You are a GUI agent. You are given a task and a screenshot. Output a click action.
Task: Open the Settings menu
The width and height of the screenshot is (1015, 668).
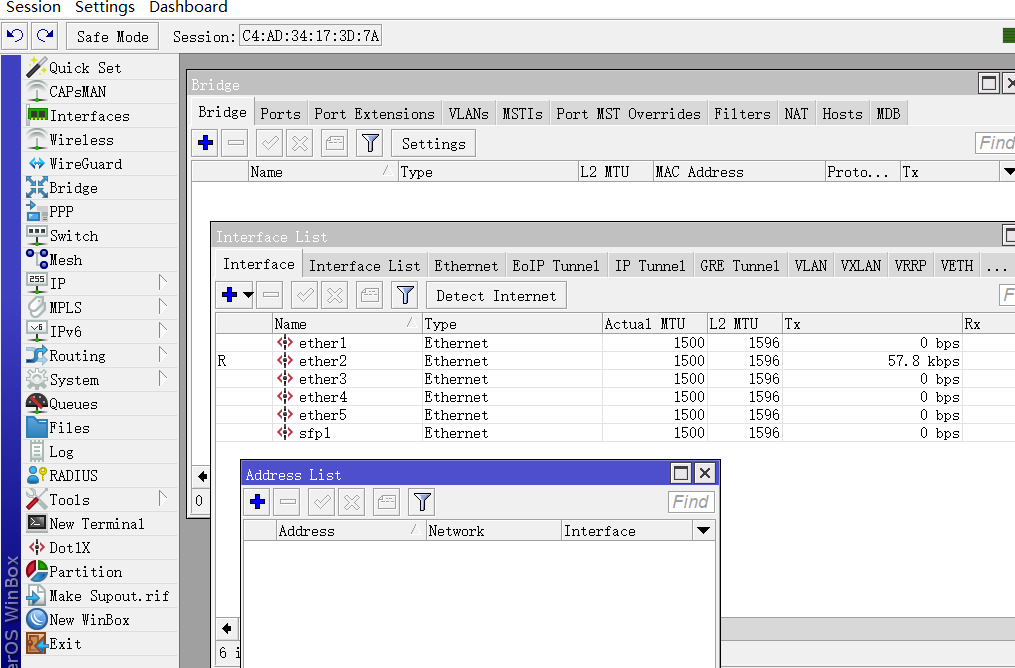(x=105, y=7)
